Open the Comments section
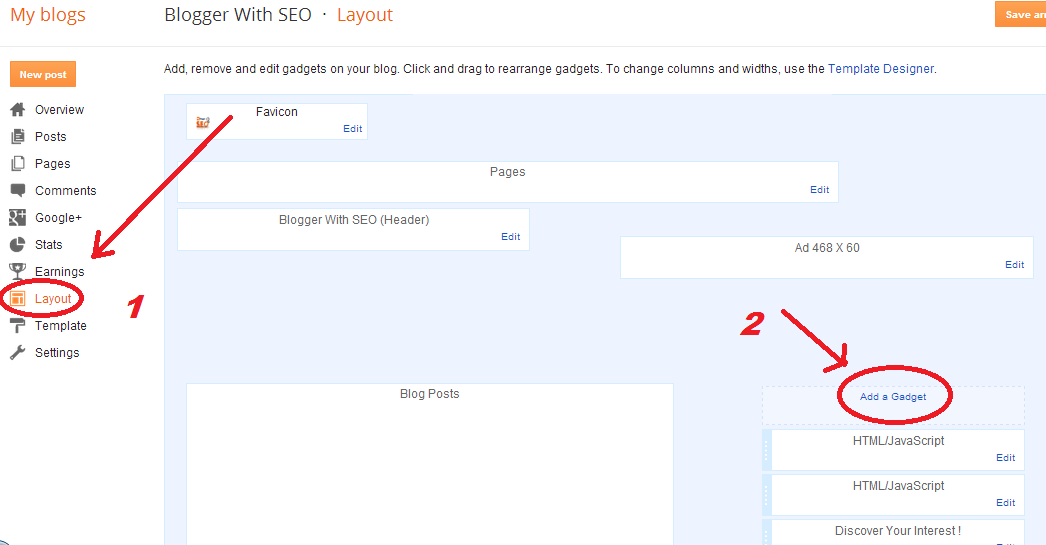 65,191
